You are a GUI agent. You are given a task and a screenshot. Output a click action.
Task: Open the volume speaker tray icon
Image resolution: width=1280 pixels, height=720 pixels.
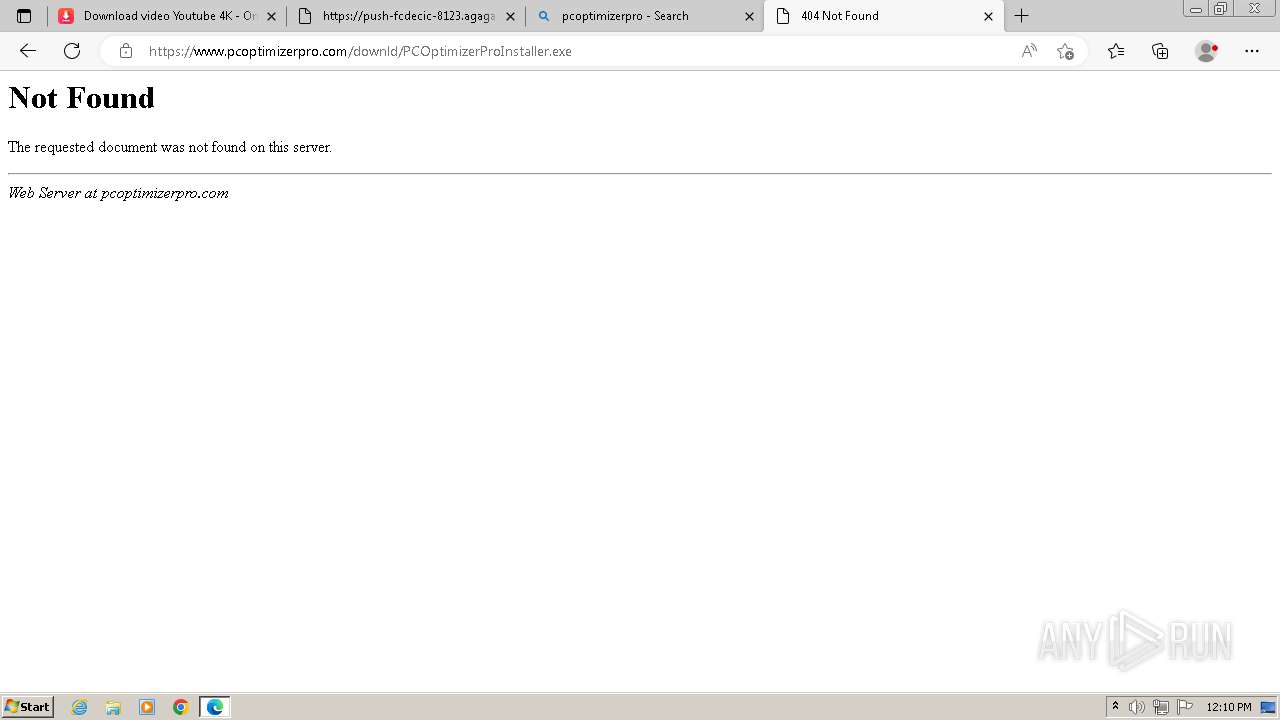coord(1137,707)
